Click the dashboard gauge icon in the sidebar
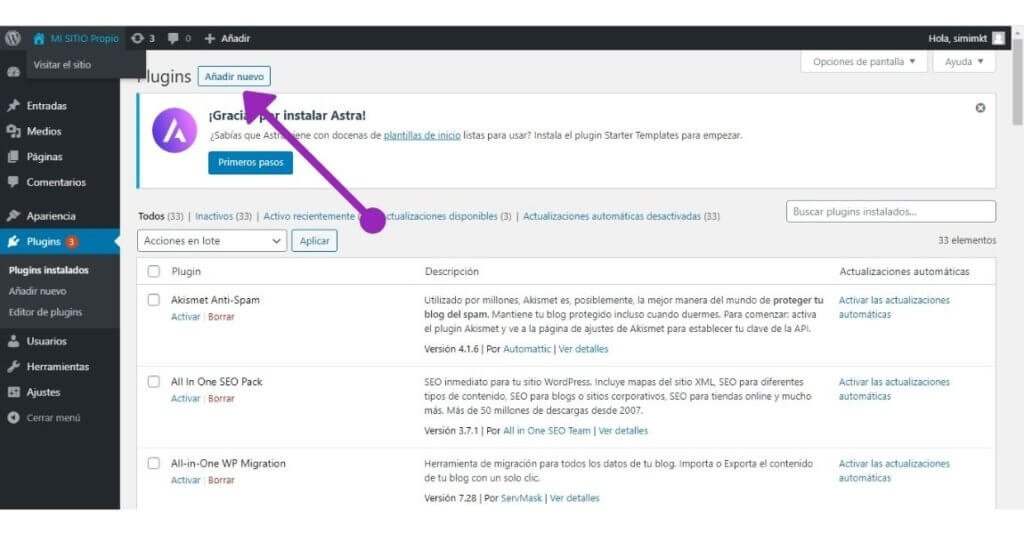Image resolution: width=1024 pixels, height=534 pixels. 14,71
